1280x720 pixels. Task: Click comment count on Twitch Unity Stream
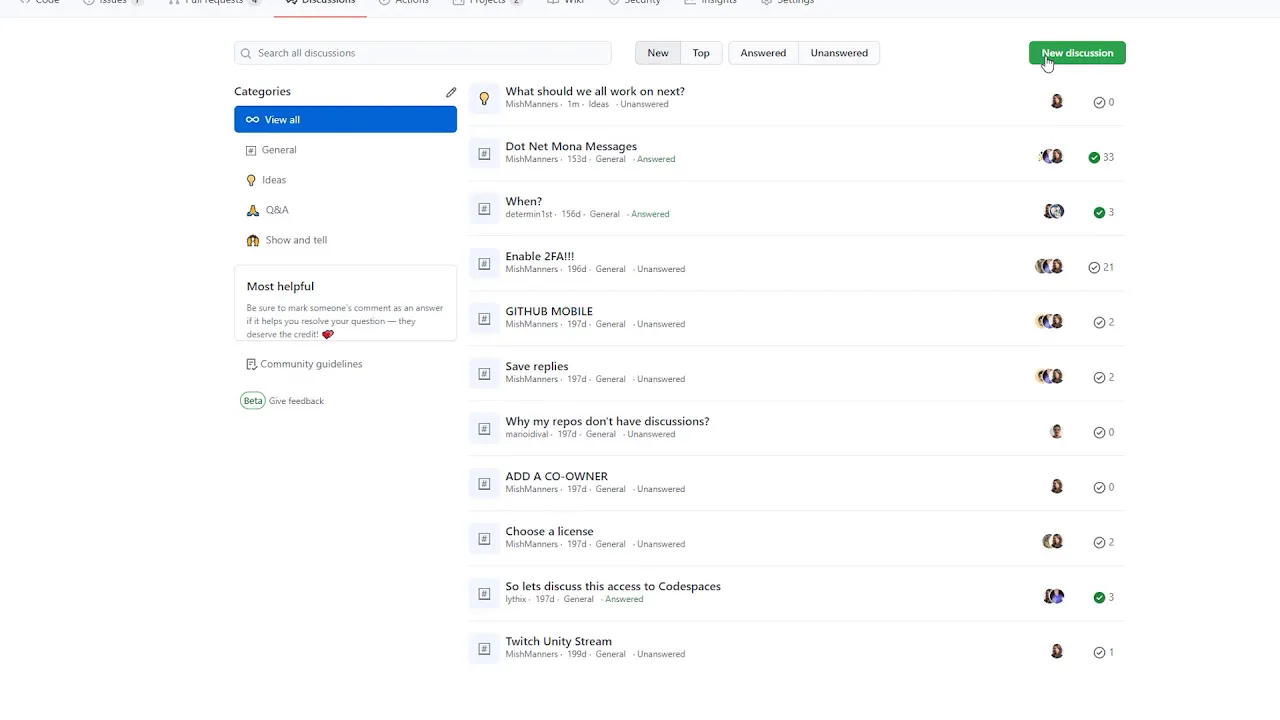click(1104, 652)
